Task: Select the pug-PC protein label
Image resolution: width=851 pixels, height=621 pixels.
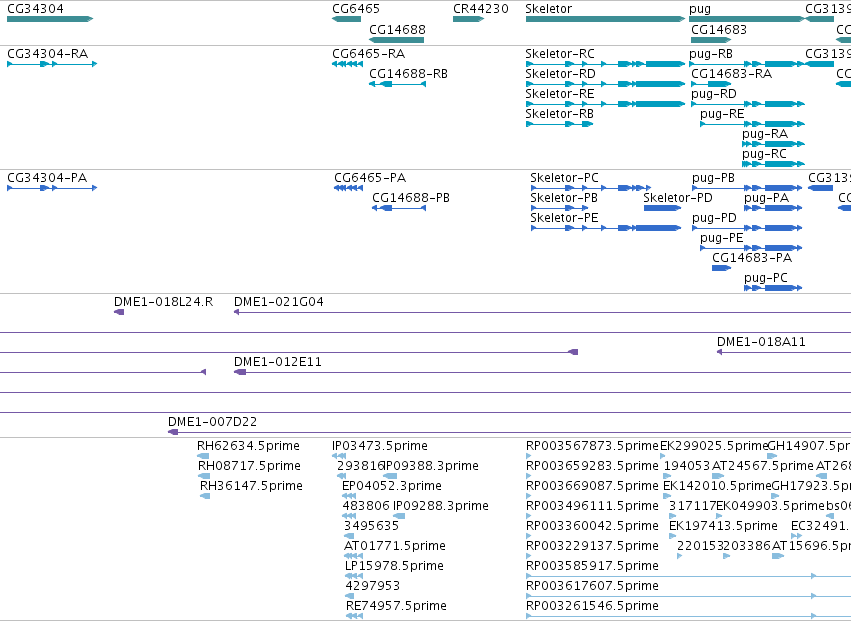Action: (765, 278)
